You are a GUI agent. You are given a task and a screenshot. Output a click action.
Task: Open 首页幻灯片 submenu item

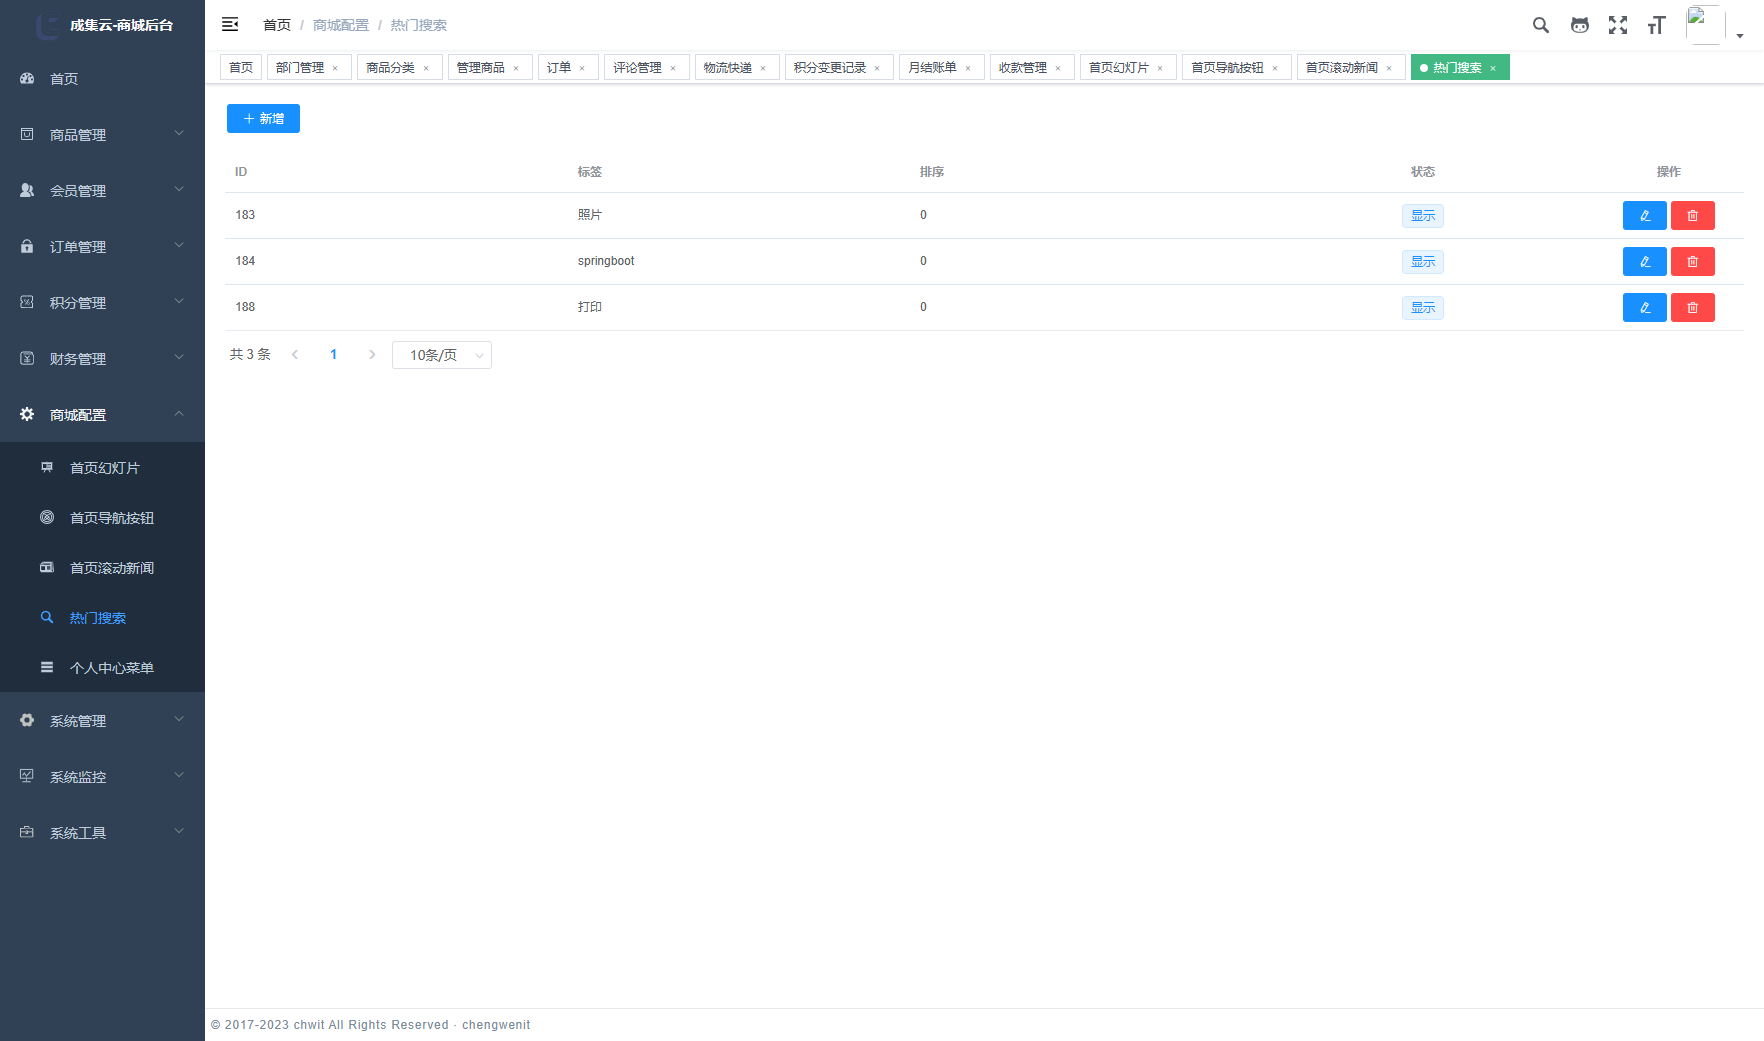point(102,467)
